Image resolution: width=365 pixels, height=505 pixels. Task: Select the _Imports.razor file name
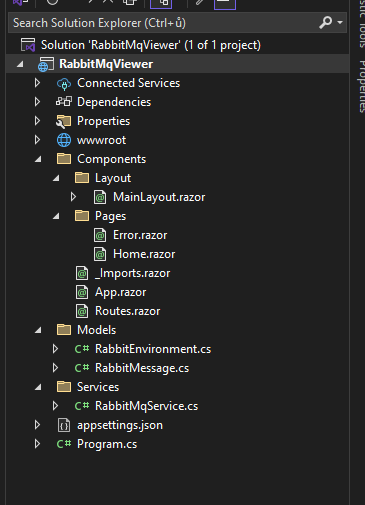[133, 273]
